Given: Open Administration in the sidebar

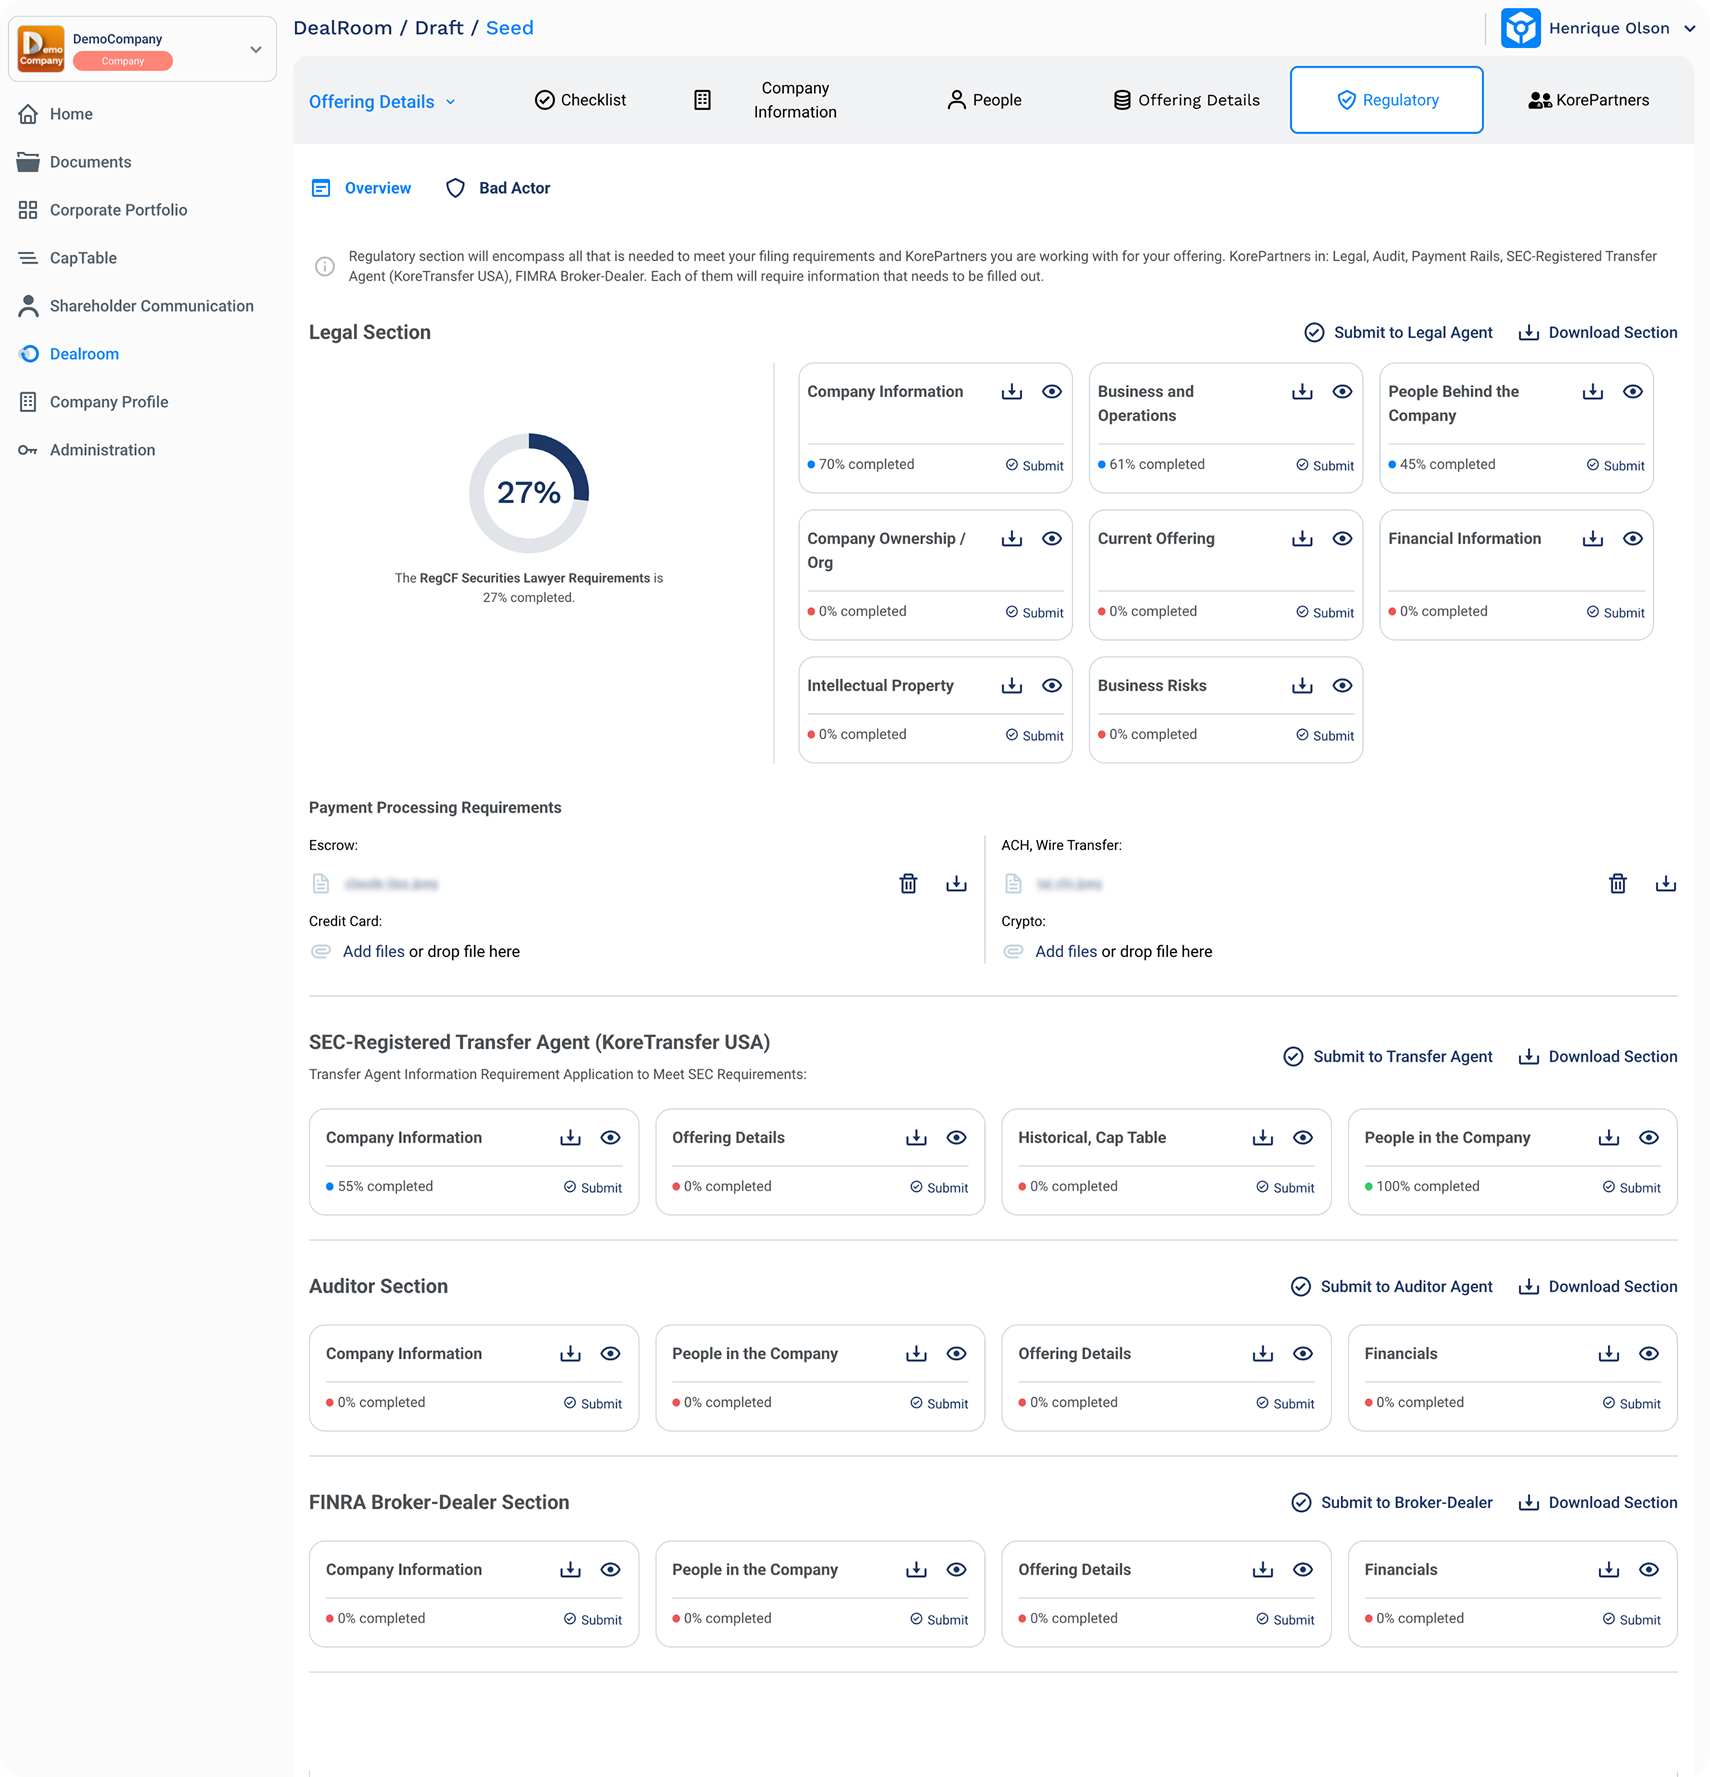Looking at the screenshot, I should click(x=87, y=450).
